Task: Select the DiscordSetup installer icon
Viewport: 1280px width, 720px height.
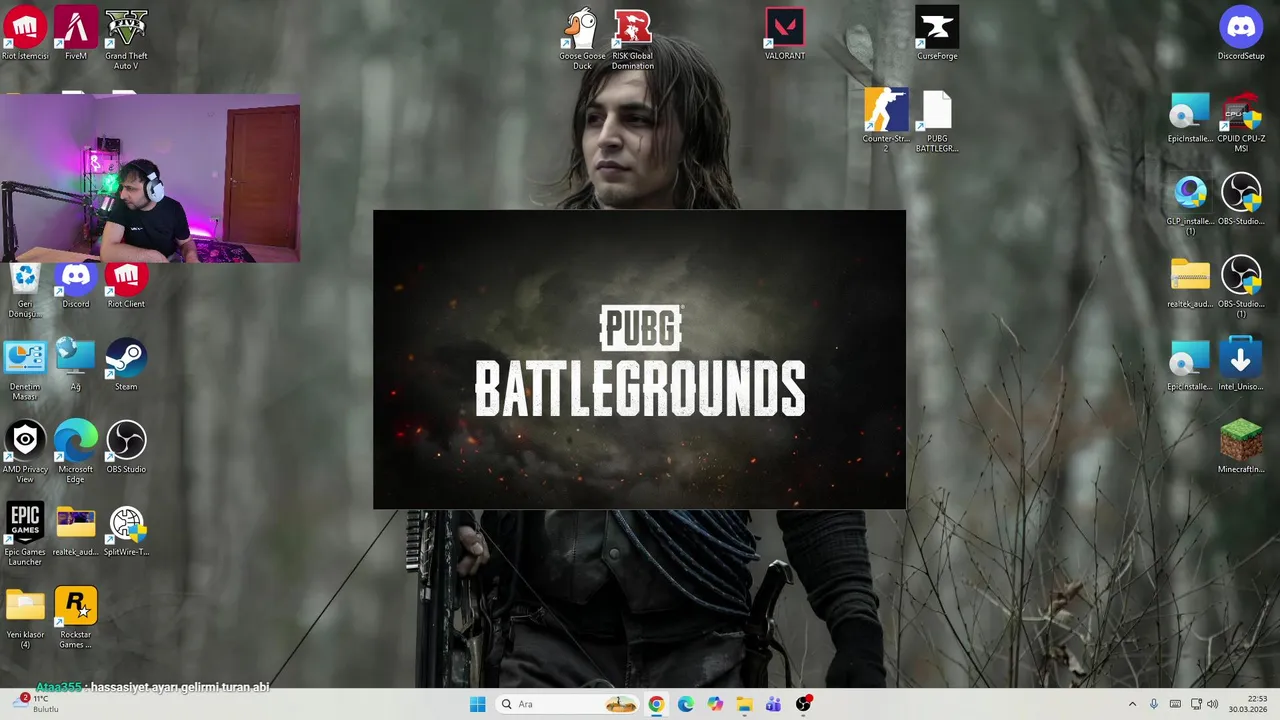Action: pyautogui.click(x=1241, y=34)
